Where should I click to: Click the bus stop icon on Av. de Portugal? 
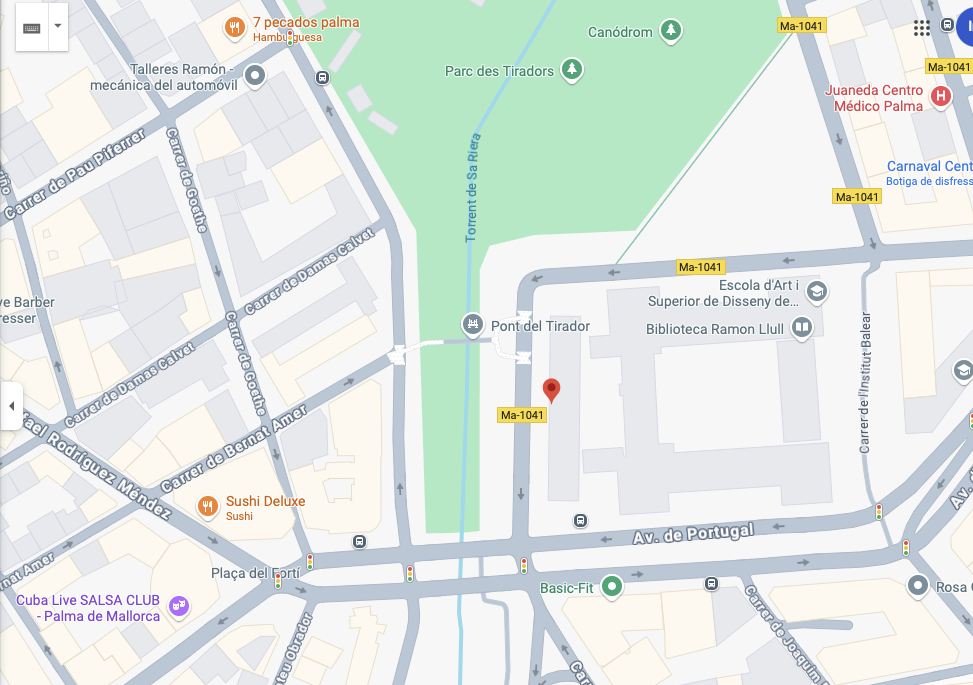click(x=580, y=521)
